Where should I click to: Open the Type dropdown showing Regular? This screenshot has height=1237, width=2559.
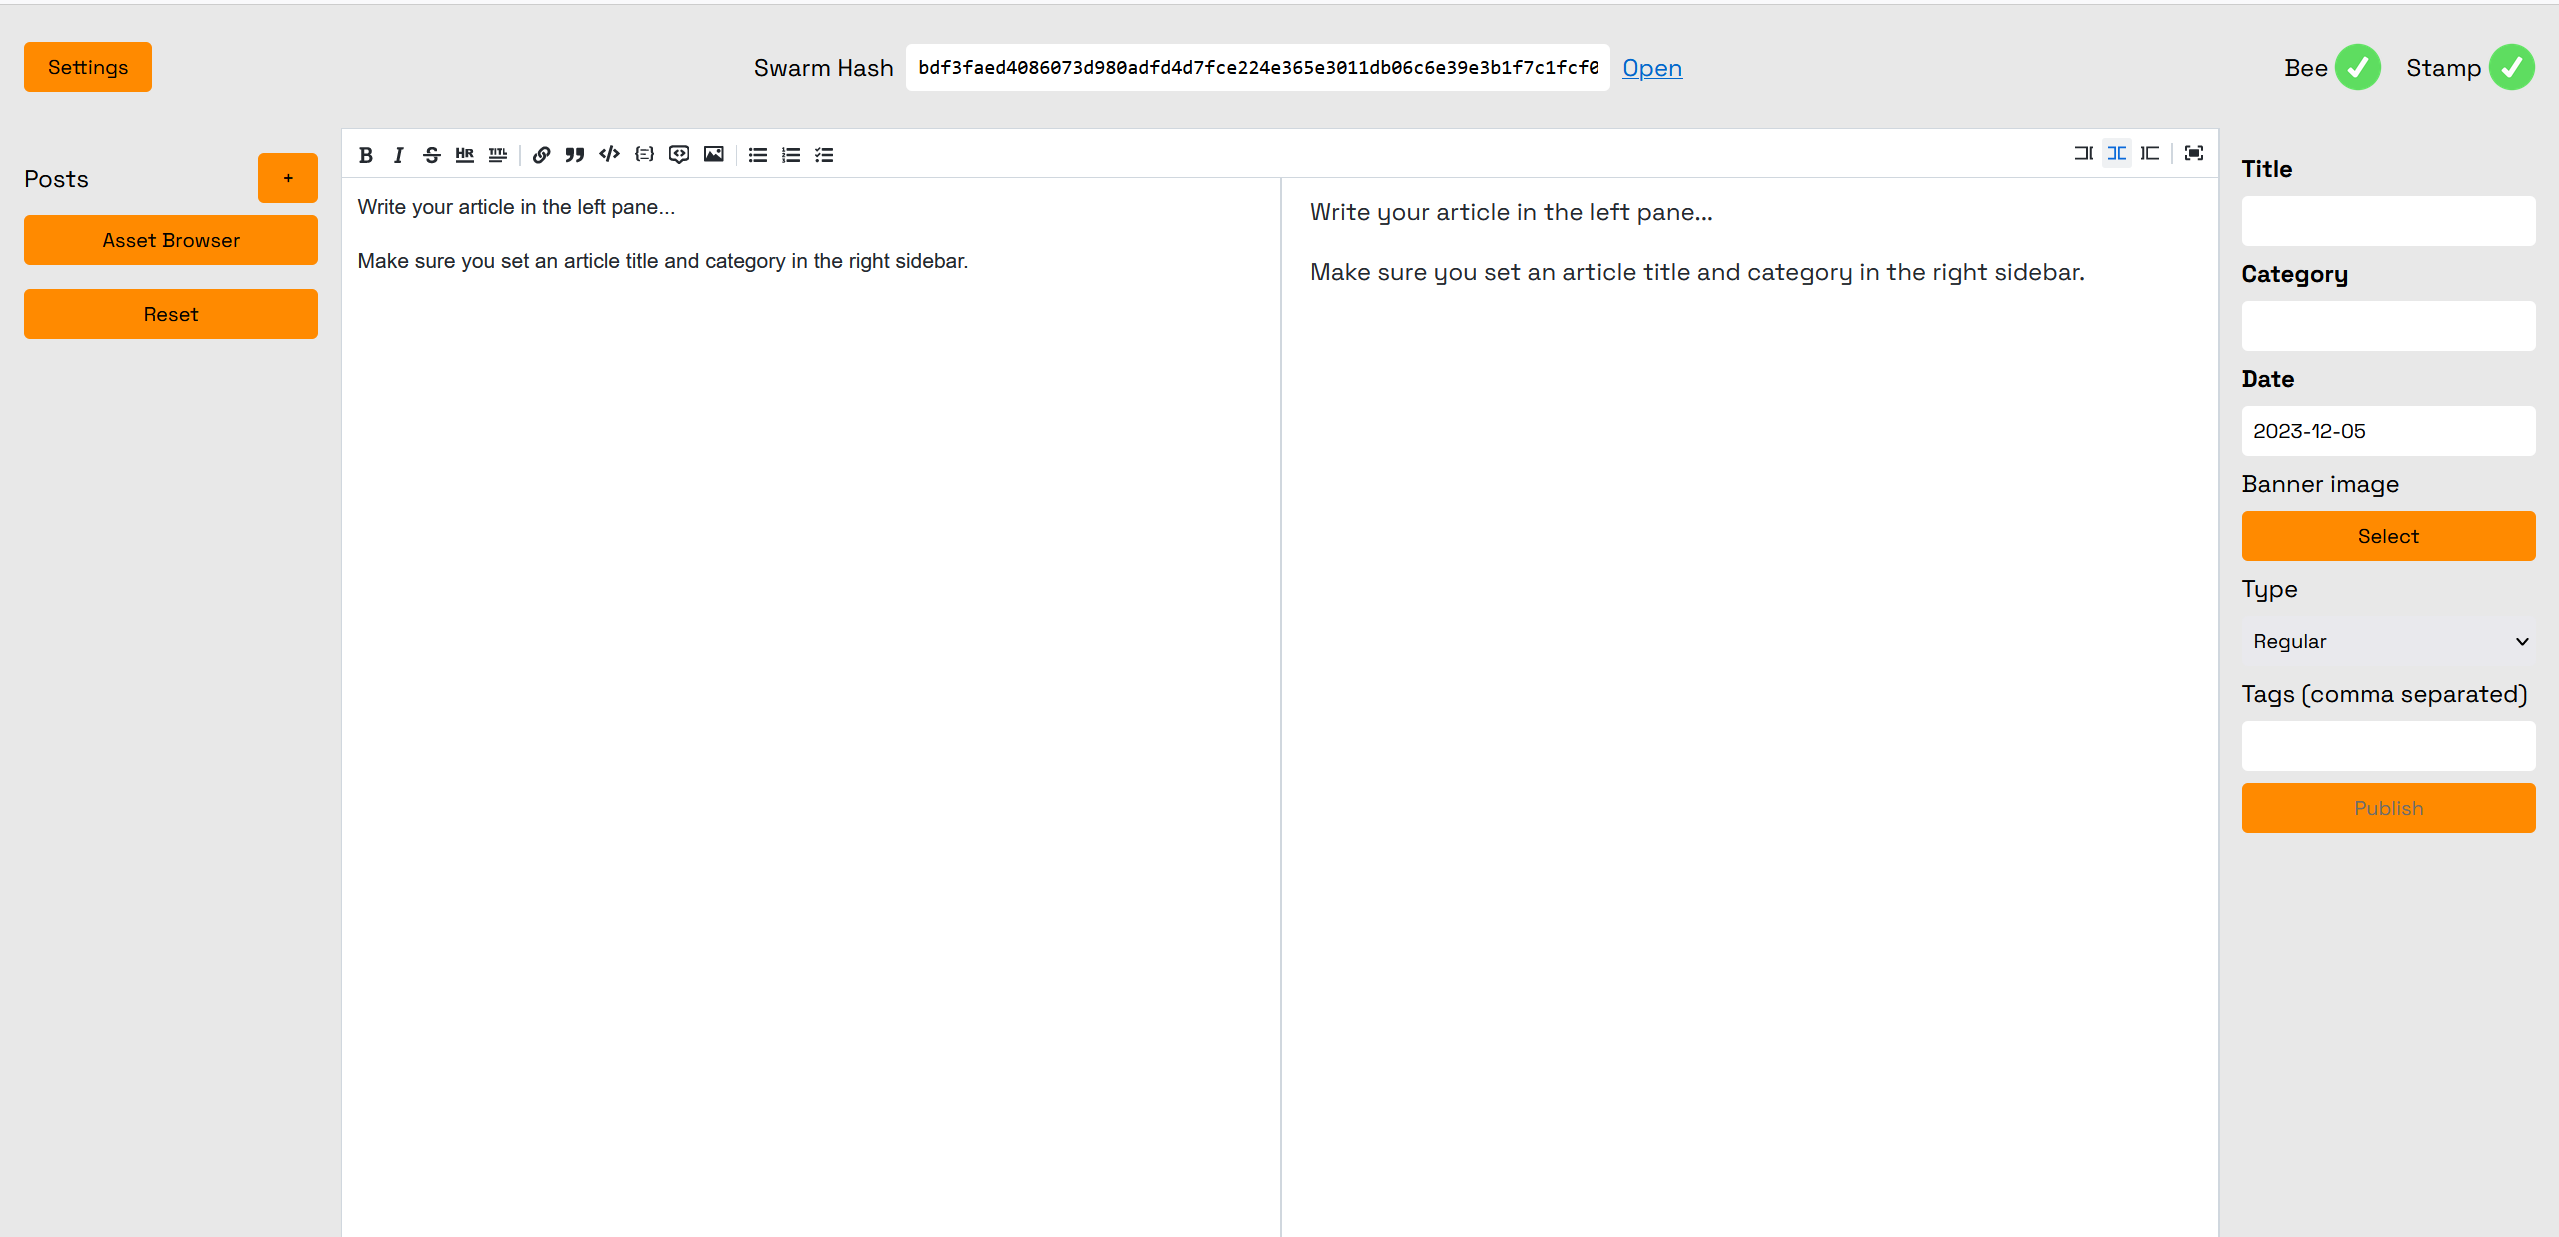click(x=2388, y=641)
